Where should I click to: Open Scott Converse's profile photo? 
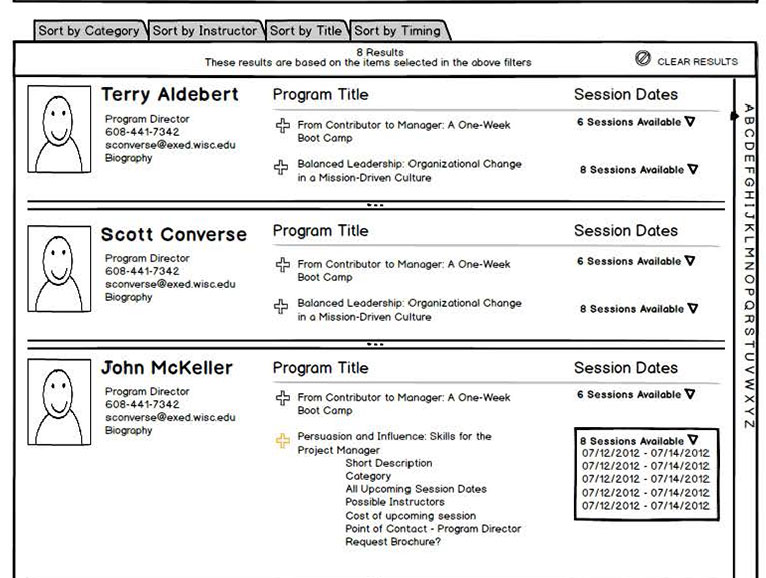[x=59, y=269]
